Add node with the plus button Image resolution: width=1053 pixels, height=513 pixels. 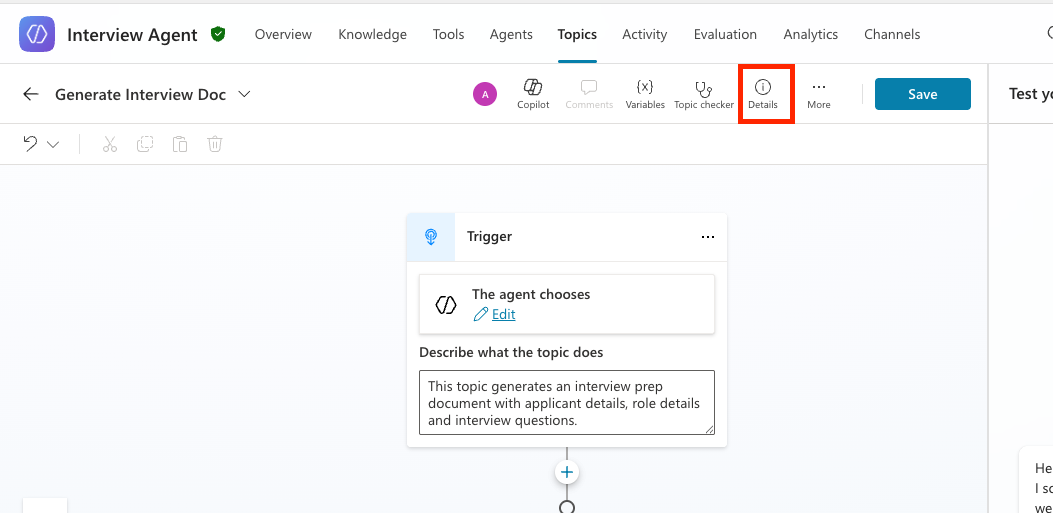click(x=567, y=472)
